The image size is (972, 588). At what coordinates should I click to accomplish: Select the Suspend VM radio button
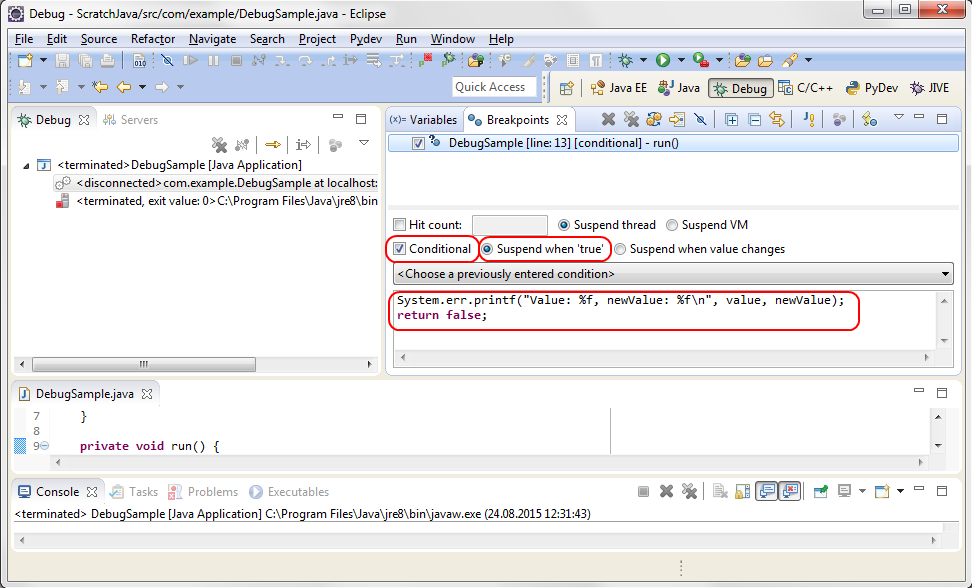[672, 225]
